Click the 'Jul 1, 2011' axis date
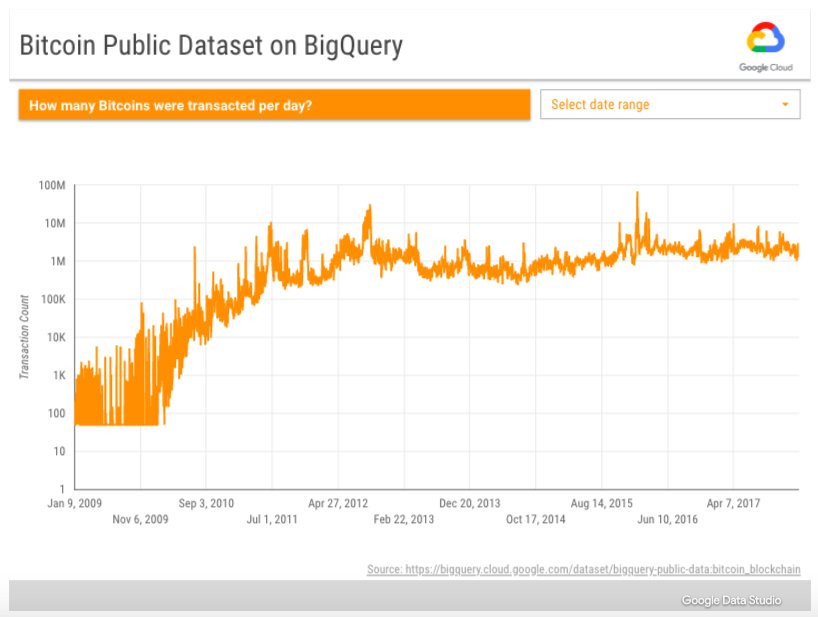Image resolution: width=818 pixels, height=617 pixels. tap(272, 519)
